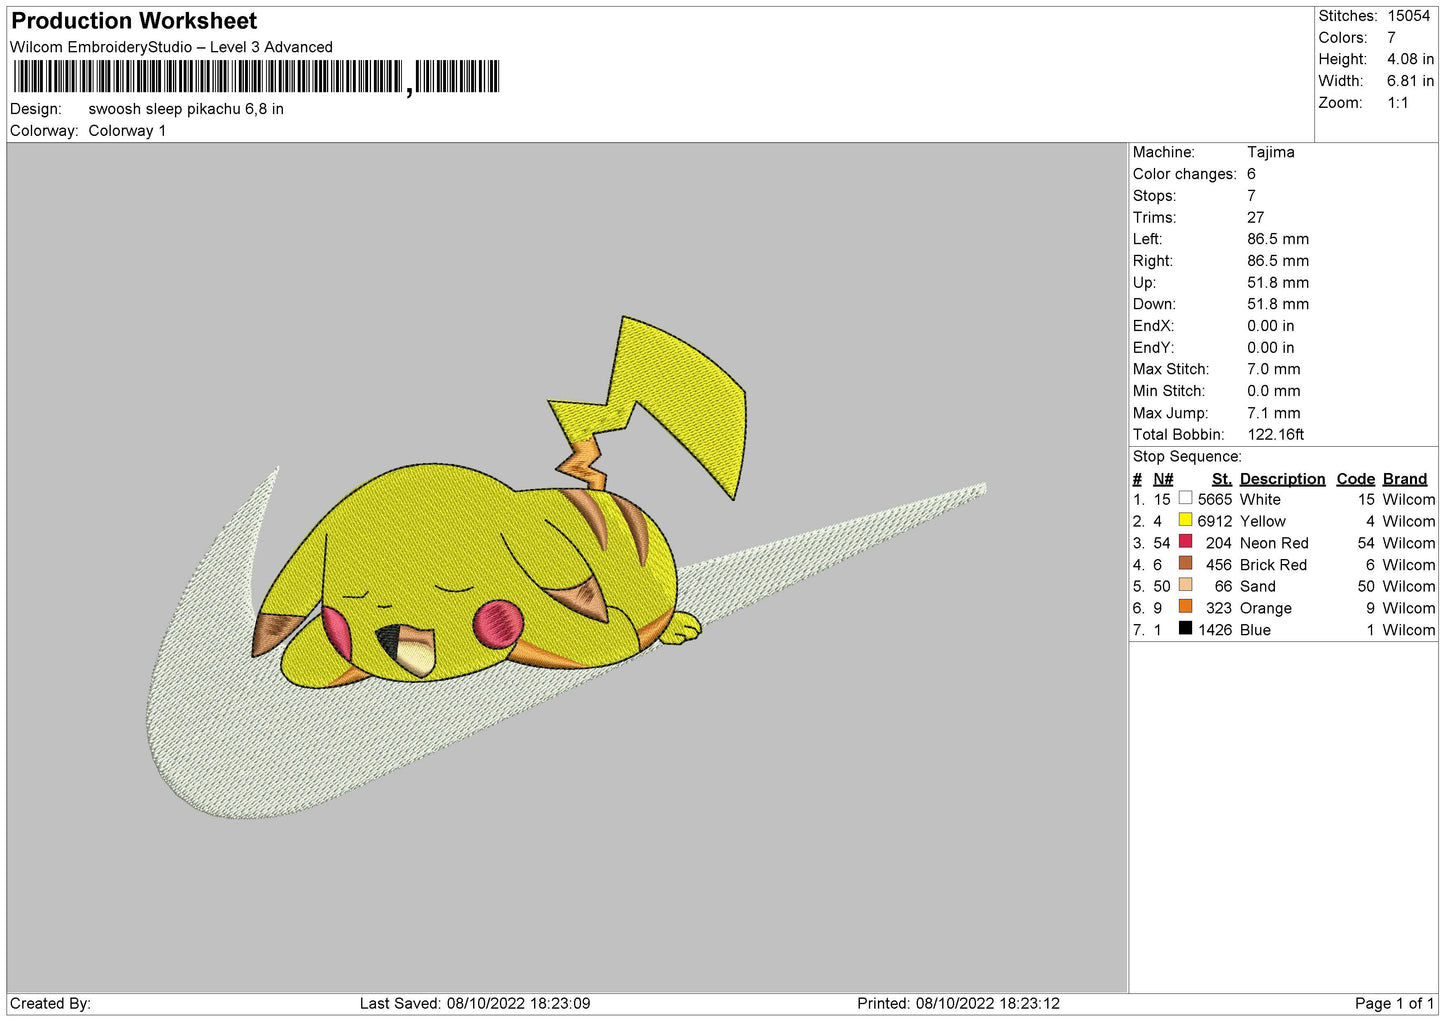This screenshot has width=1445, height=1021.
Task: Click the 'St.' column header
Action: click(x=1221, y=479)
